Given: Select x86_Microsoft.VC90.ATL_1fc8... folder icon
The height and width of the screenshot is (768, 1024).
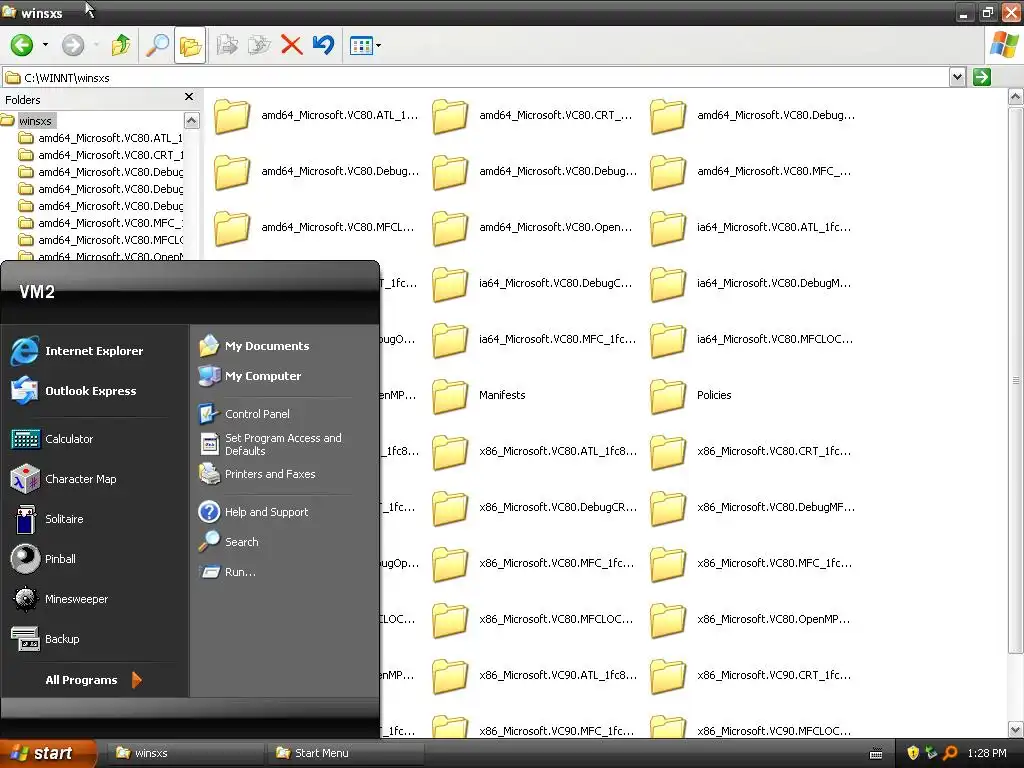Looking at the screenshot, I should [450, 675].
